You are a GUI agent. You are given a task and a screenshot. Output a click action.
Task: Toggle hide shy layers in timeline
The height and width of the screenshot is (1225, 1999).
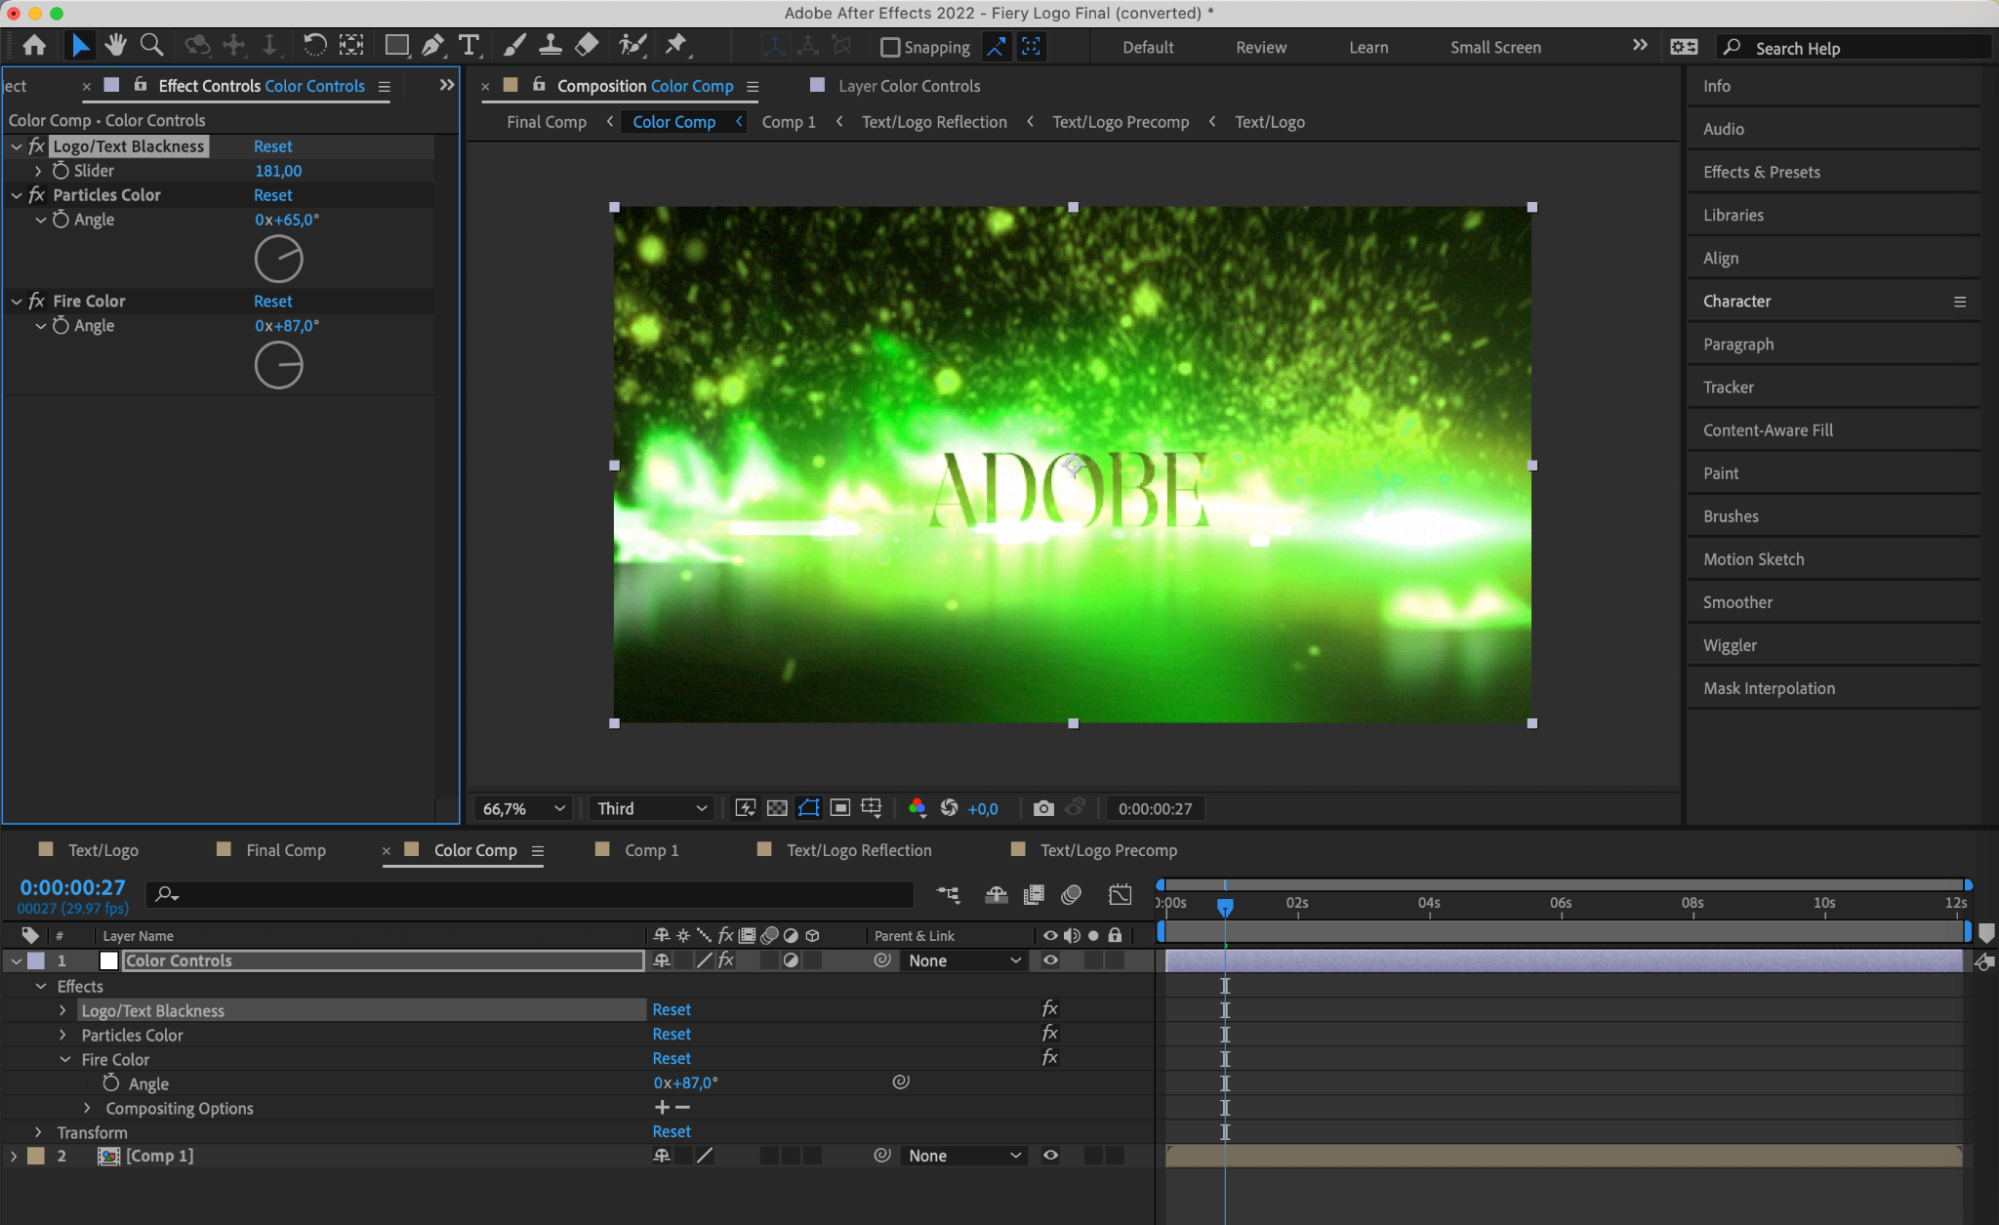996,894
